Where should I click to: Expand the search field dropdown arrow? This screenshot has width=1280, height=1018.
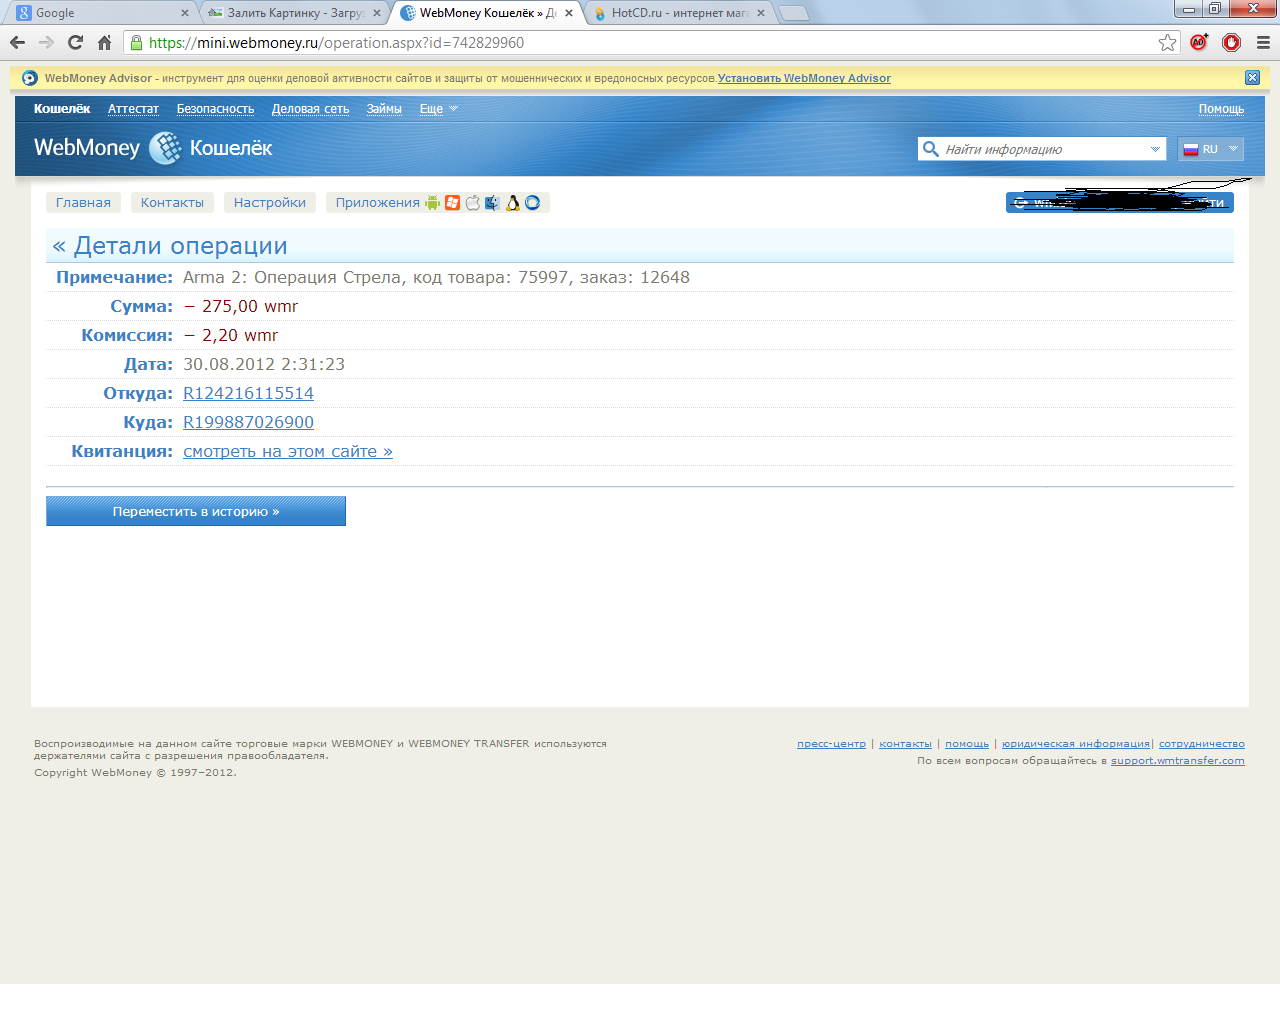[x=1155, y=149]
